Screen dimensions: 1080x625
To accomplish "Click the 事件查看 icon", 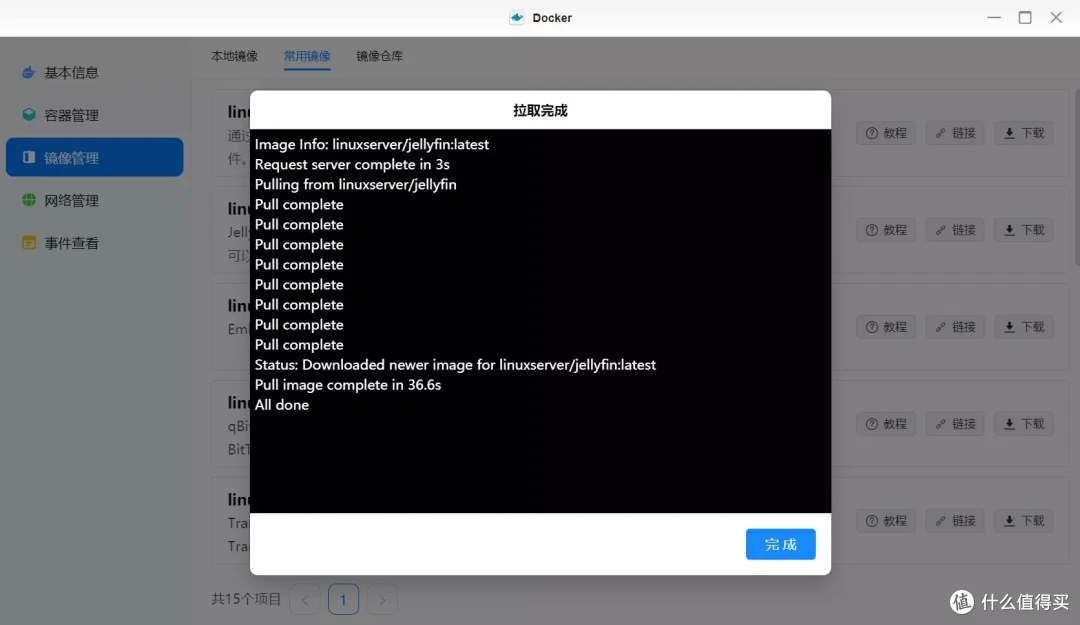I will click(28, 243).
